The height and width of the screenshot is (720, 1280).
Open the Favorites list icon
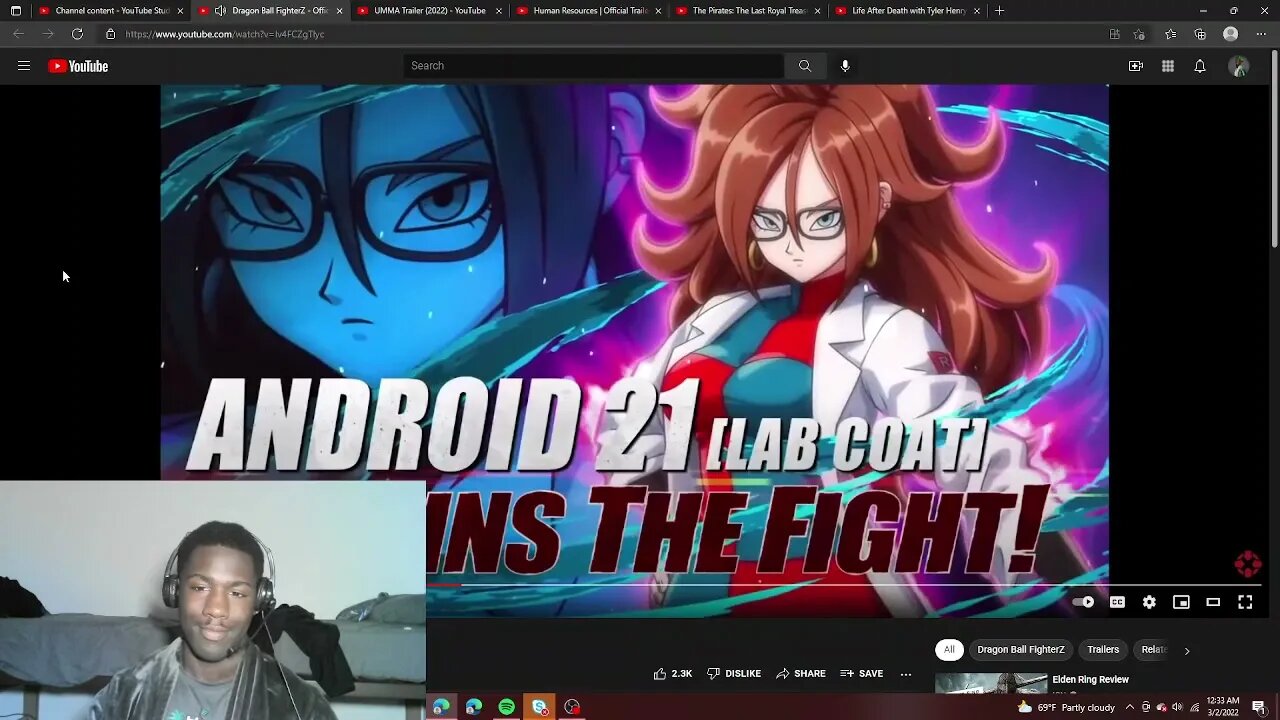(1170, 34)
